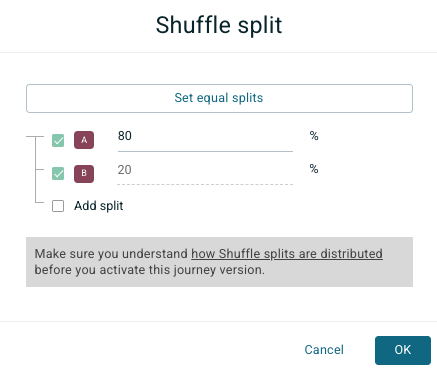
Task: Click the gray info banner's second line of text
Action: click(x=150, y=270)
